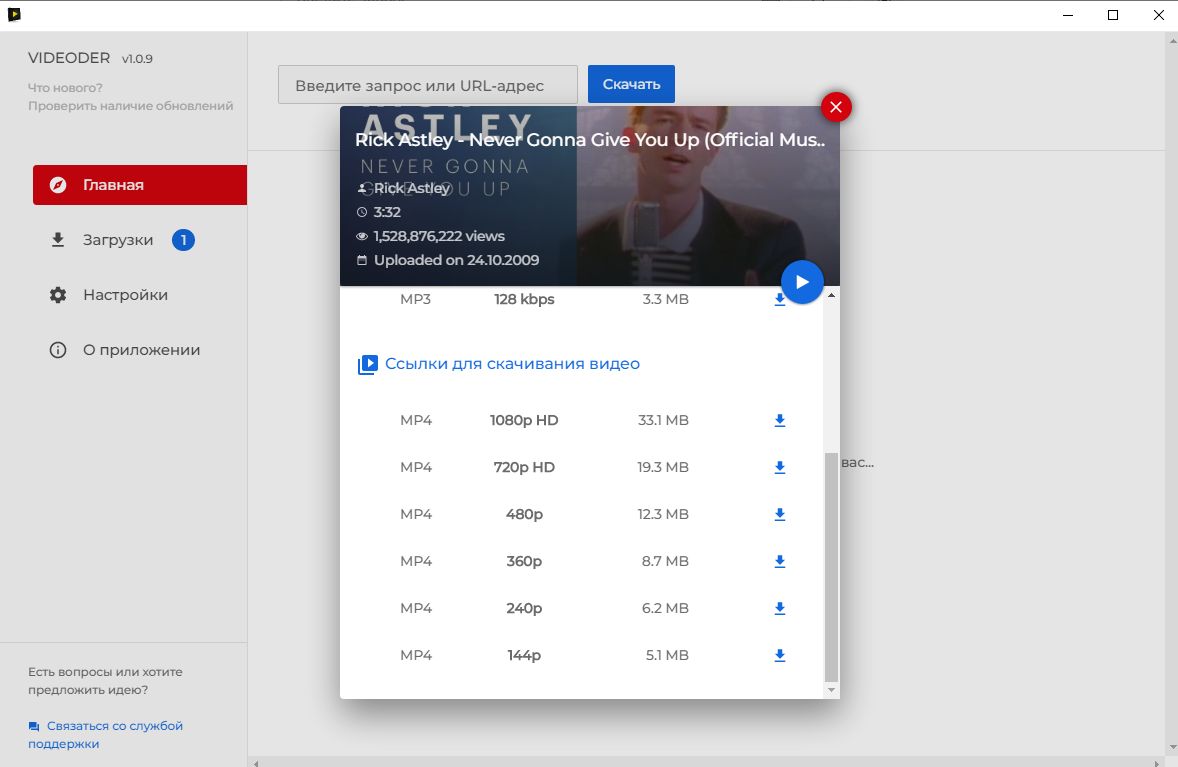Click Проверить наличие обновлений link

130,106
